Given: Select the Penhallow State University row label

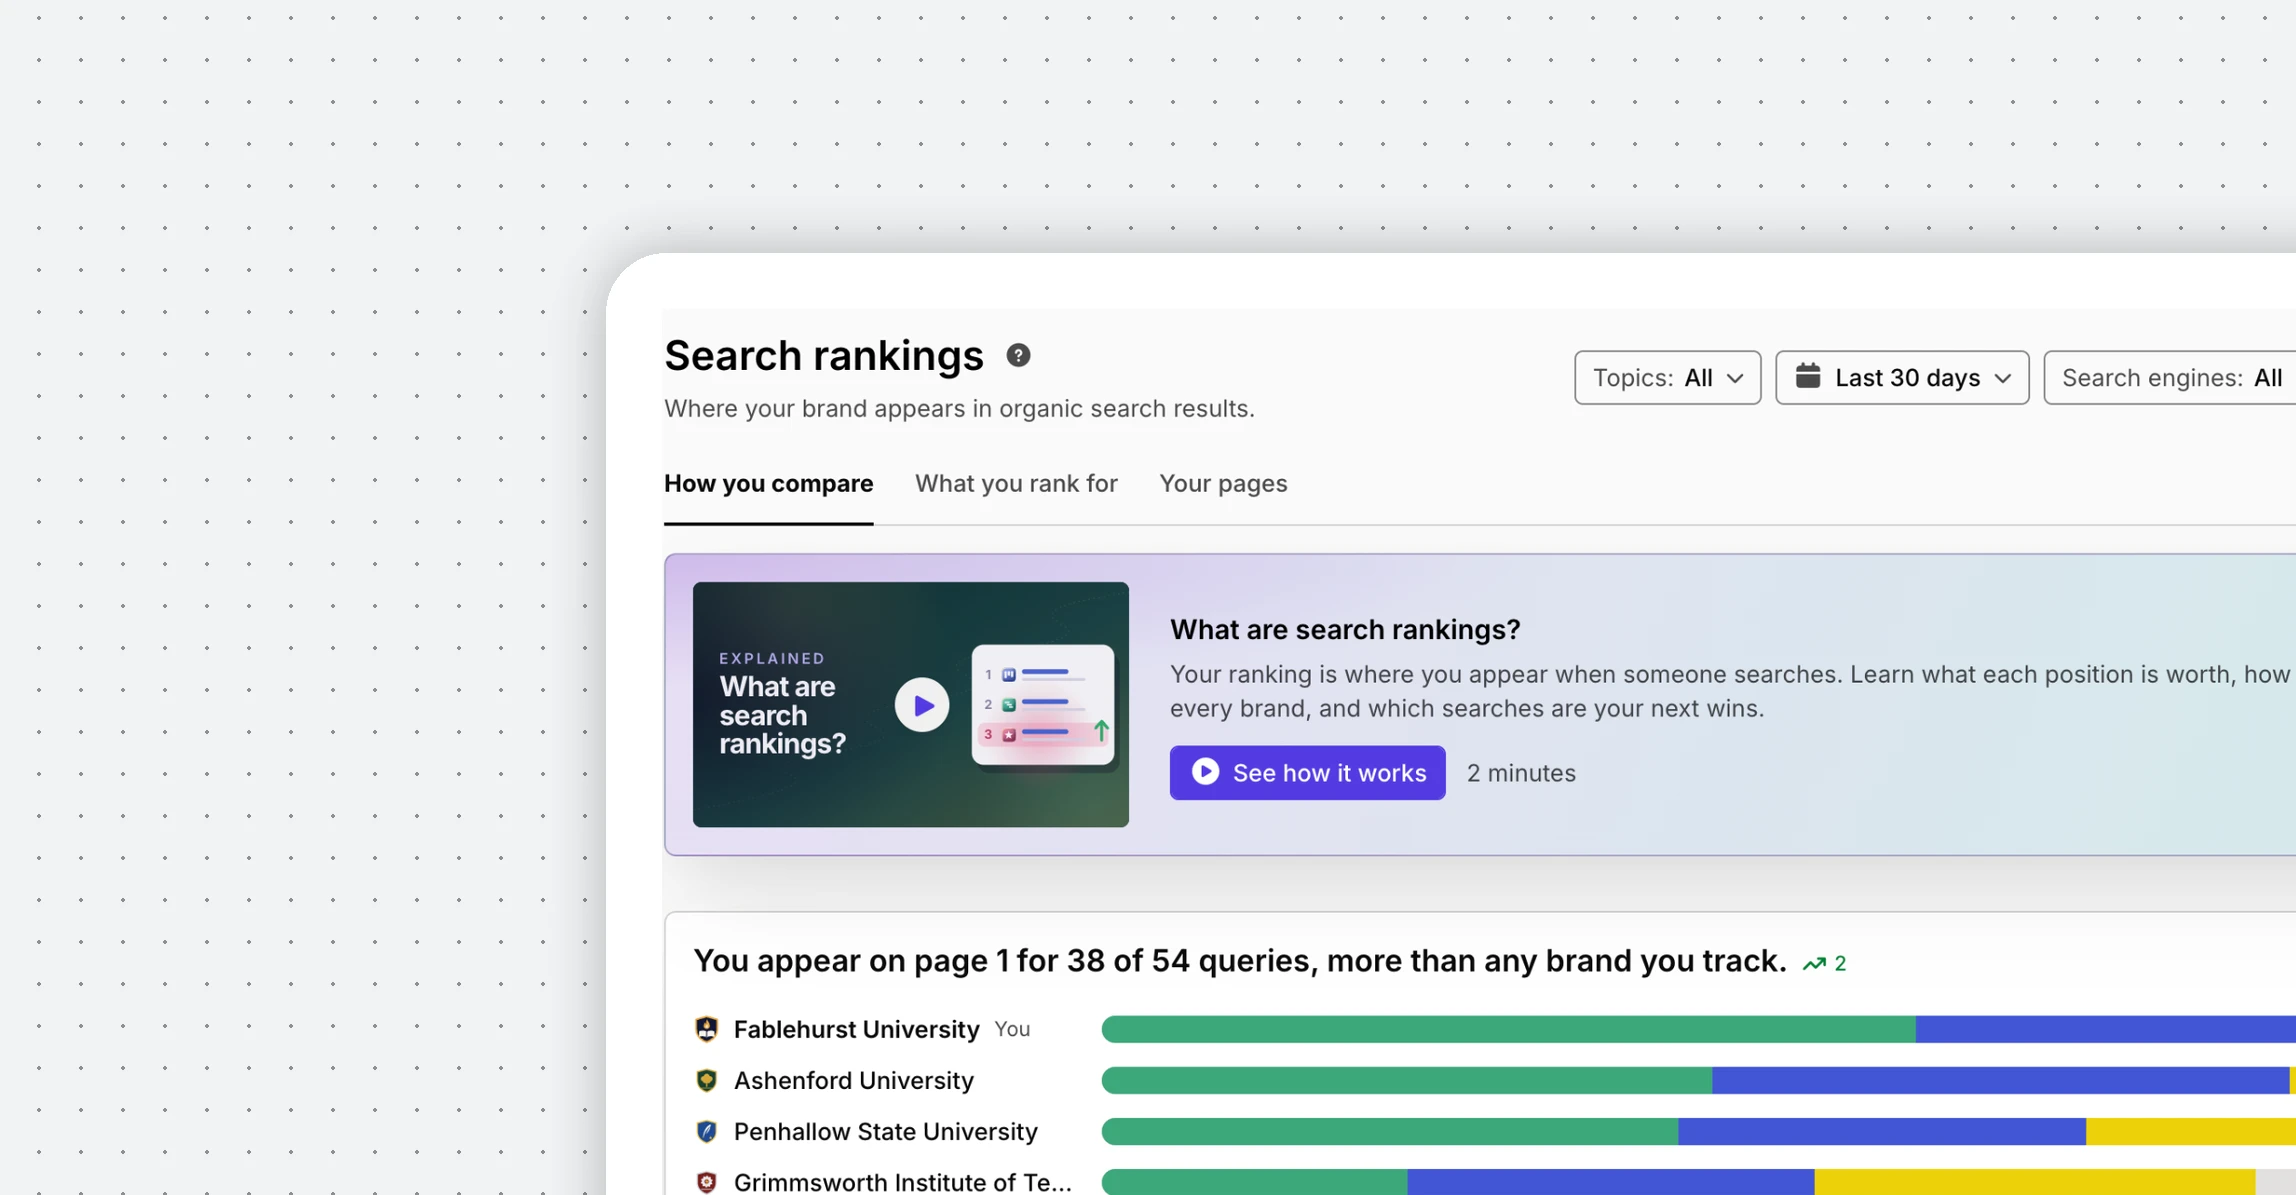Looking at the screenshot, I should pos(885,1131).
